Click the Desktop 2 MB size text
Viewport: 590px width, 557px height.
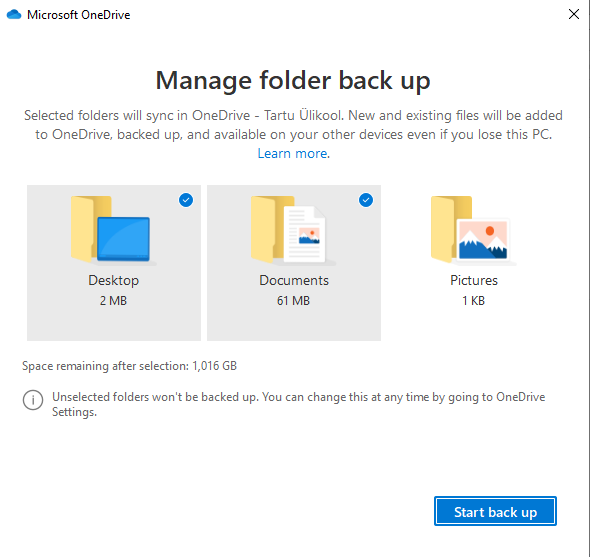click(x=113, y=301)
